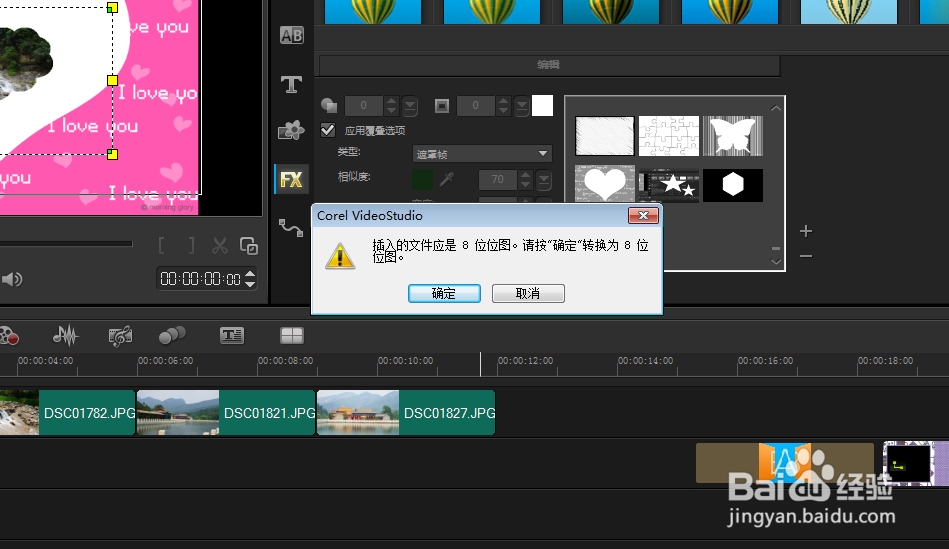The image size is (949, 549).
Task: Click the similarity value field showing 70
Action: pos(497,179)
